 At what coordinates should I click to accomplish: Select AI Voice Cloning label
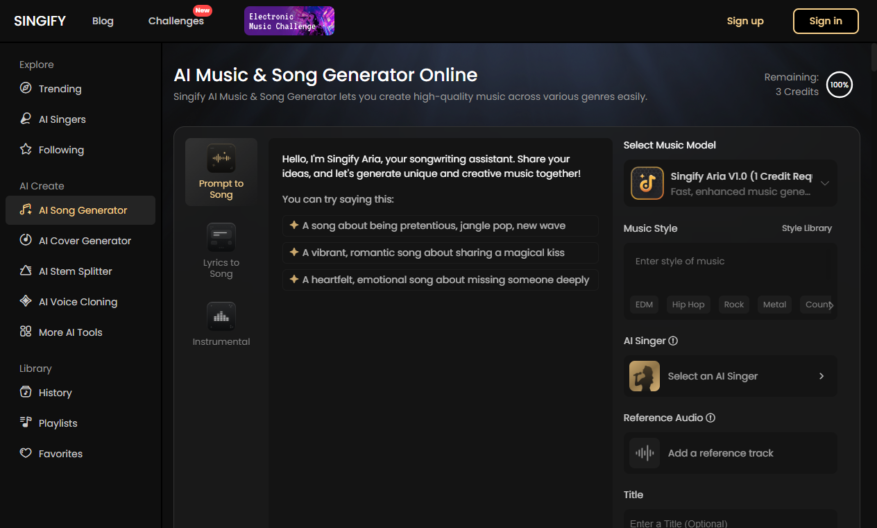click(x=78, y=301)
